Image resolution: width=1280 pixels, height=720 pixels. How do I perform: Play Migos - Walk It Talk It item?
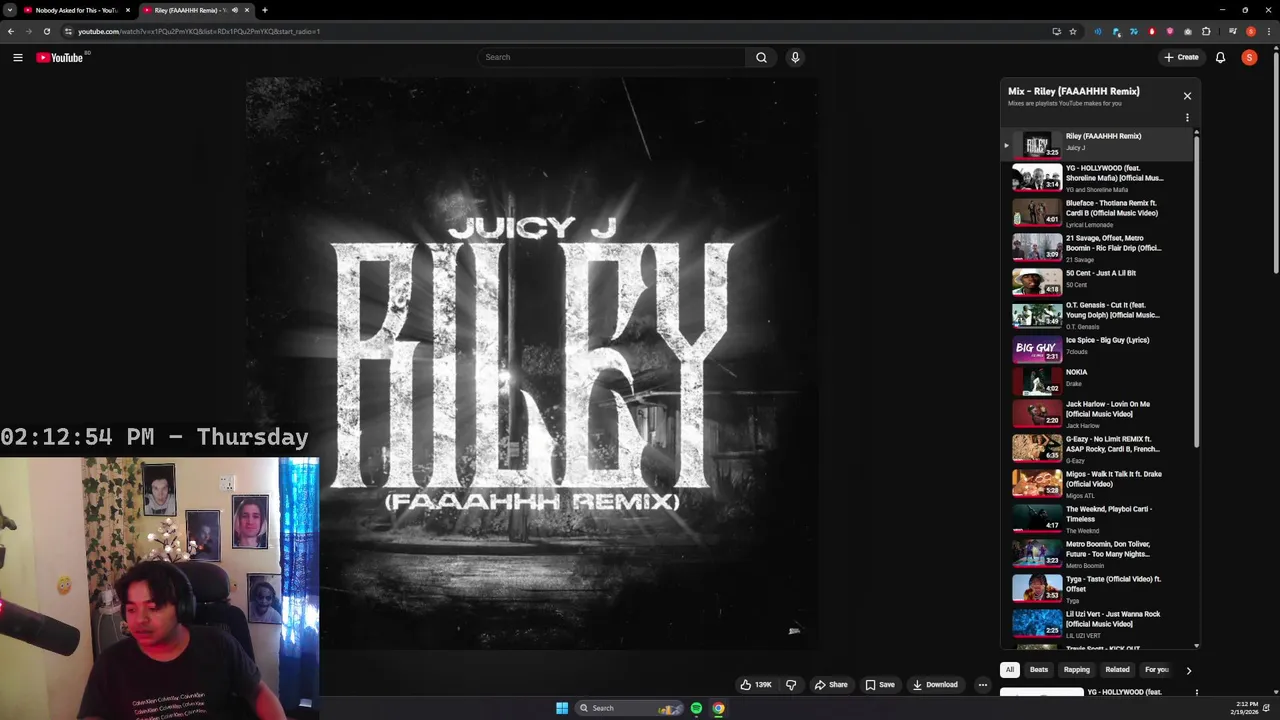1097,484
